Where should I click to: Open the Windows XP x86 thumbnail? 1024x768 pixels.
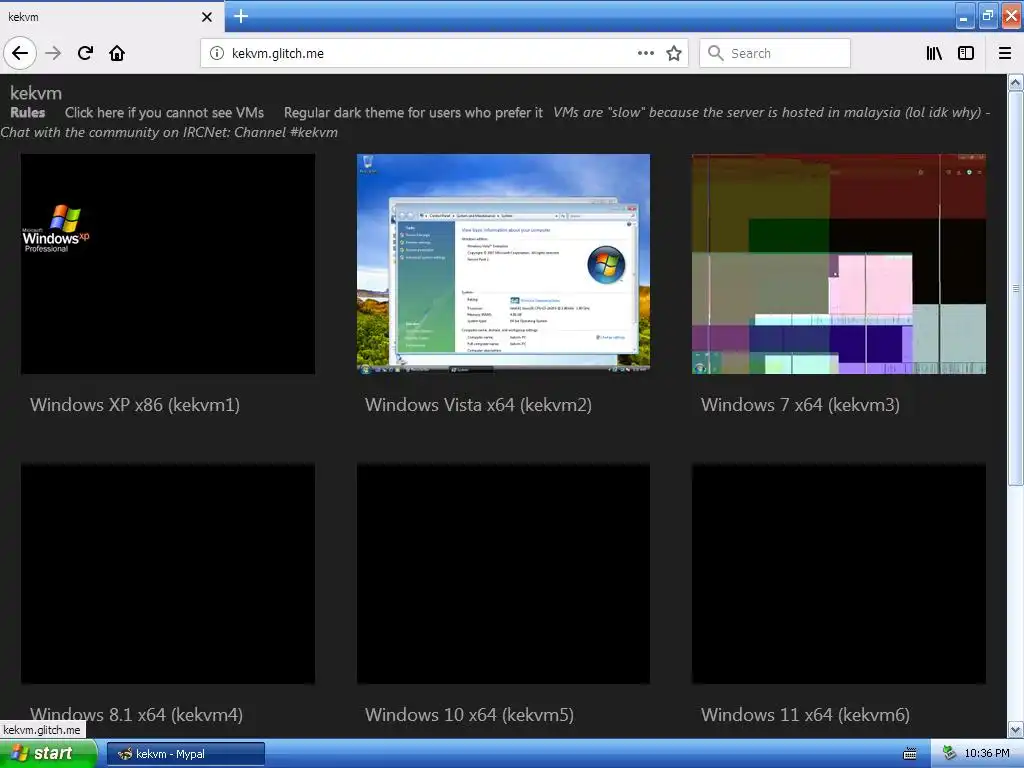(x=168, y=264)
